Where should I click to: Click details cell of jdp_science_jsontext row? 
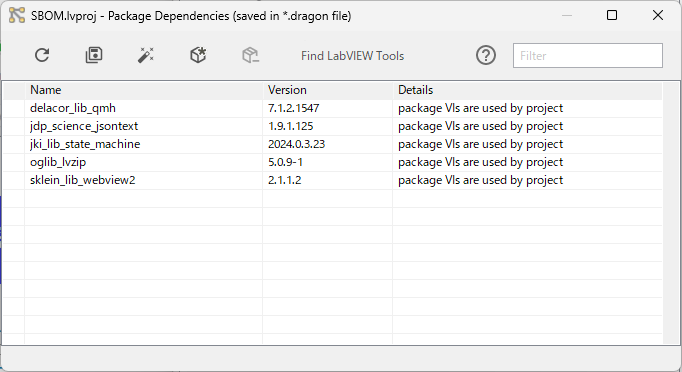tap(528, 126)
